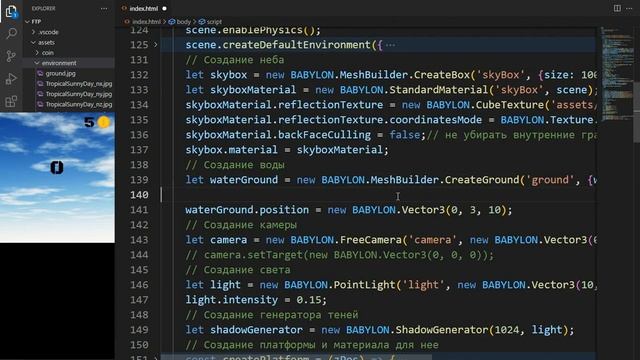
Task: Open the Source Control view
Action: [11, 56]
